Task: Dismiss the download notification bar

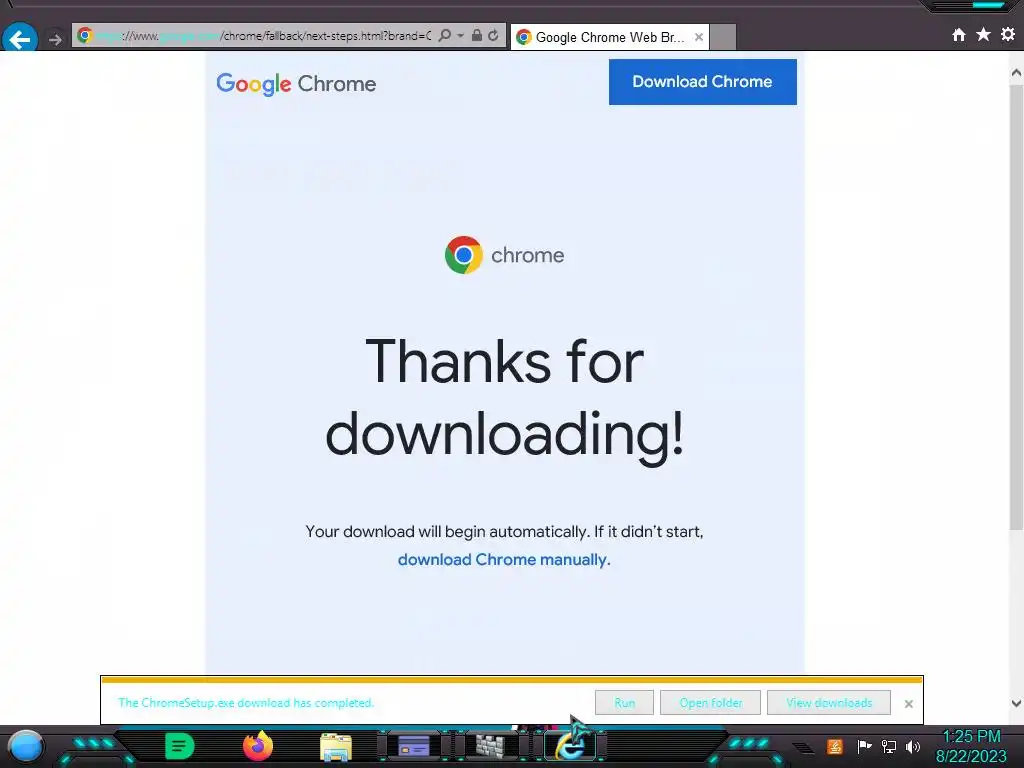Action: pos(908,704)
